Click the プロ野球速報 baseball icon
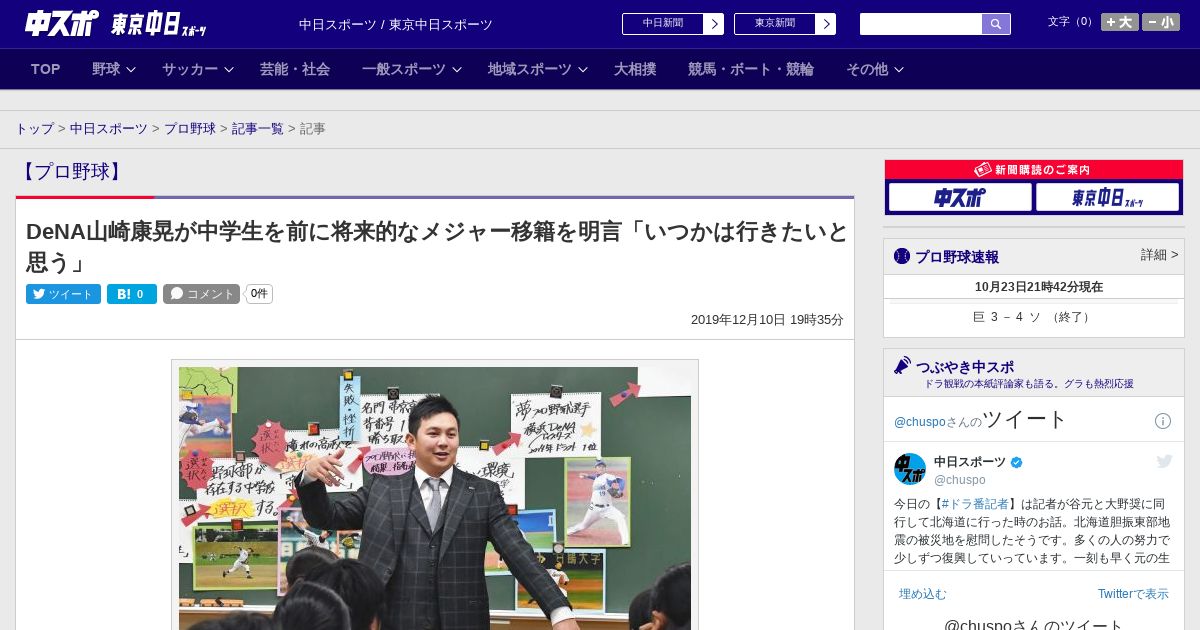This screenshot has width=1200, height=630. coord(902,256)
